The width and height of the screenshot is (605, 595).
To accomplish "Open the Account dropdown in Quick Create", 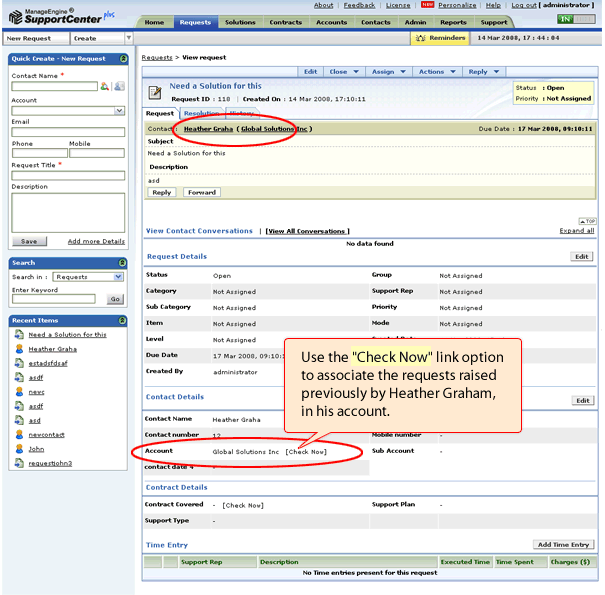I will click(x=120, y=111).
